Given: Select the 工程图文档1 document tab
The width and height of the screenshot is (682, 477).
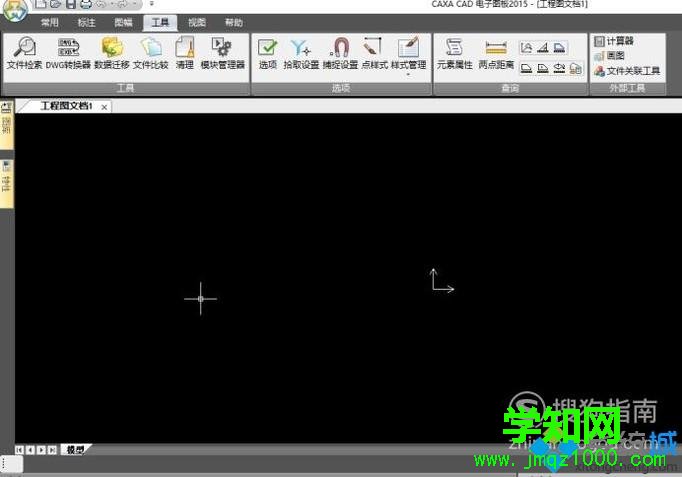Looking at the screenshot, I should tap(66, 106).
